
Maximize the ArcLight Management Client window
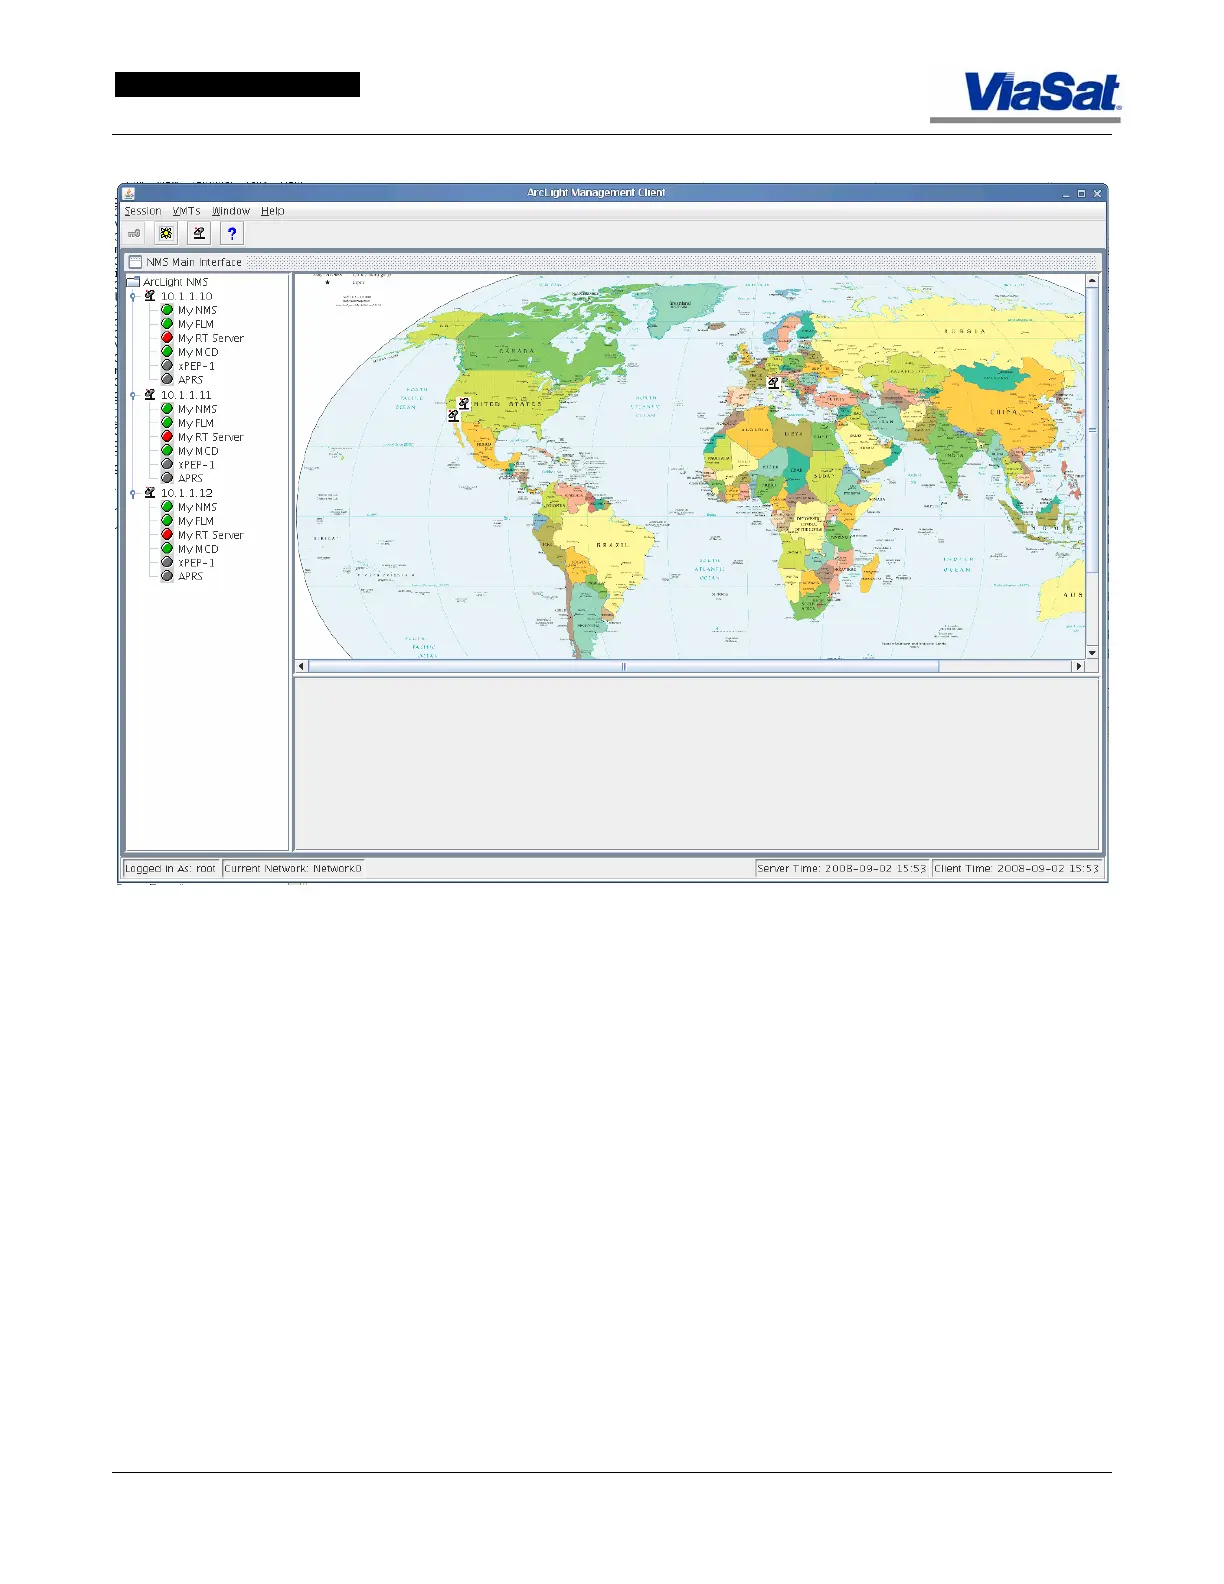[x=1081, y=194]
